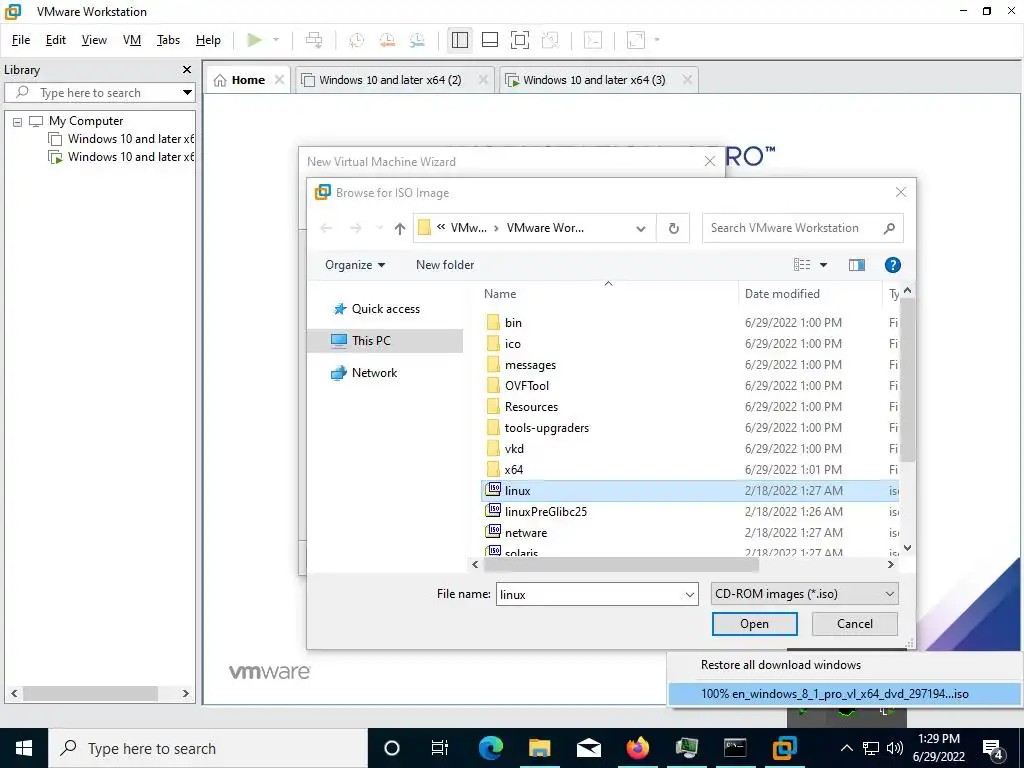Click the Unity mode toolbar icon
This screenshot has height=768, width=1024.
coord(551,40)
